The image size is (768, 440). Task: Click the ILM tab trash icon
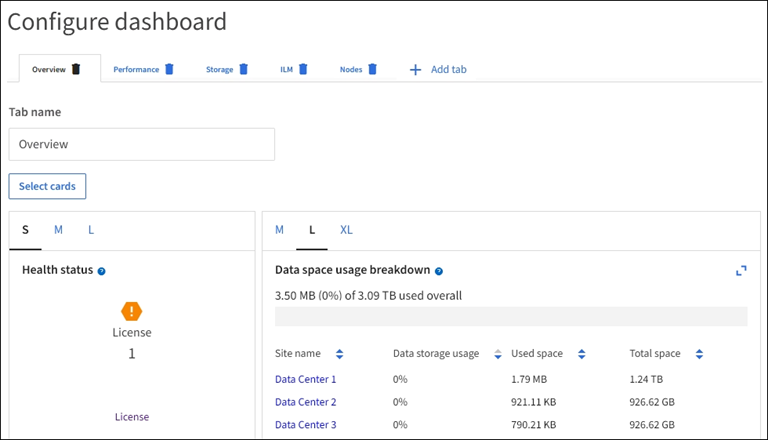point(303,69)
